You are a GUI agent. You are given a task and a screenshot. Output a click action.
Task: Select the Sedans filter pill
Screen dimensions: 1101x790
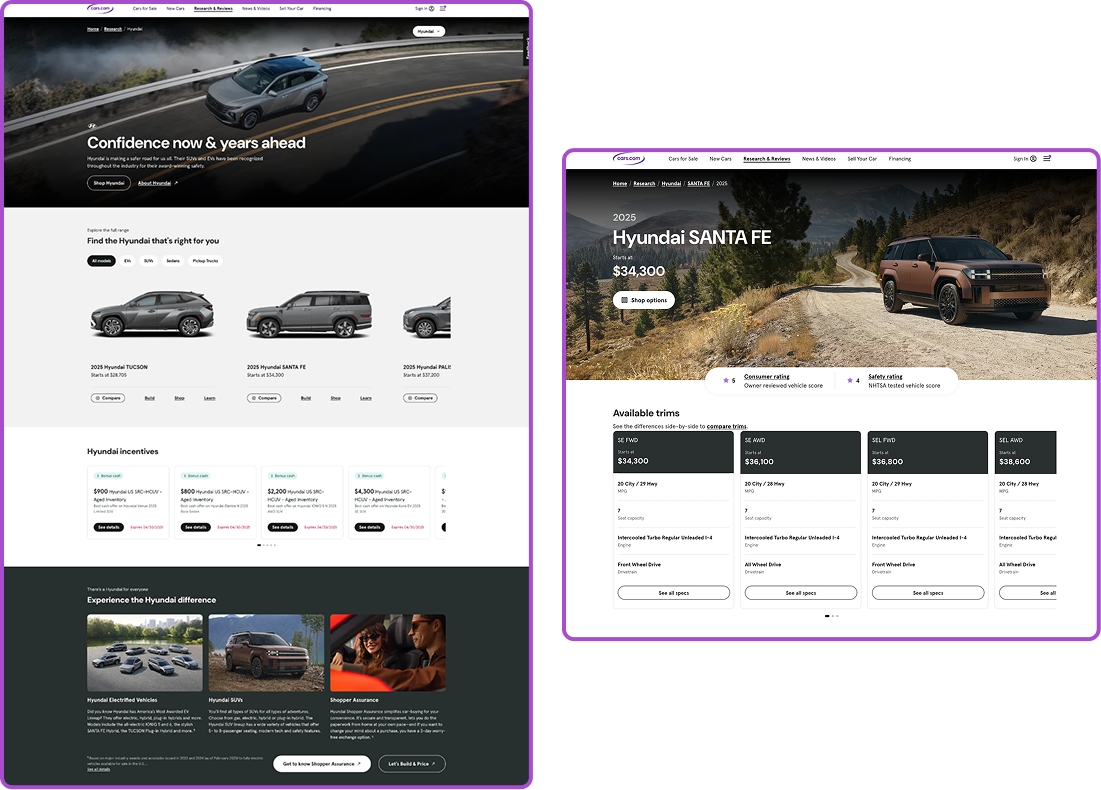173,261
